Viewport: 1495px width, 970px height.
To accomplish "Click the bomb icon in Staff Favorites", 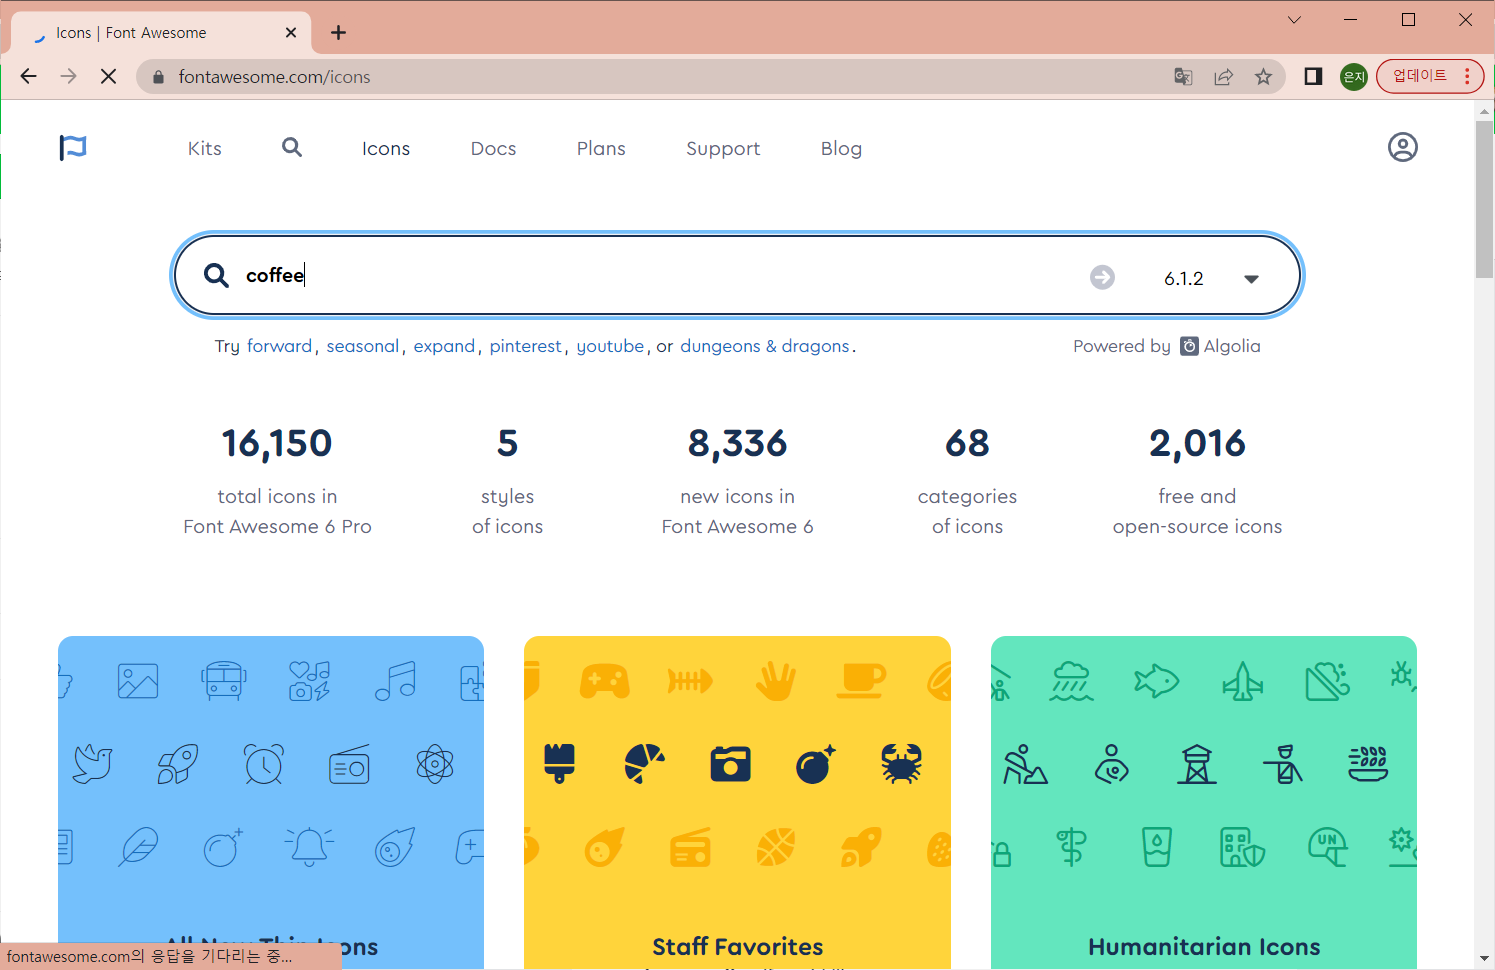I will [x=816, y=764].
